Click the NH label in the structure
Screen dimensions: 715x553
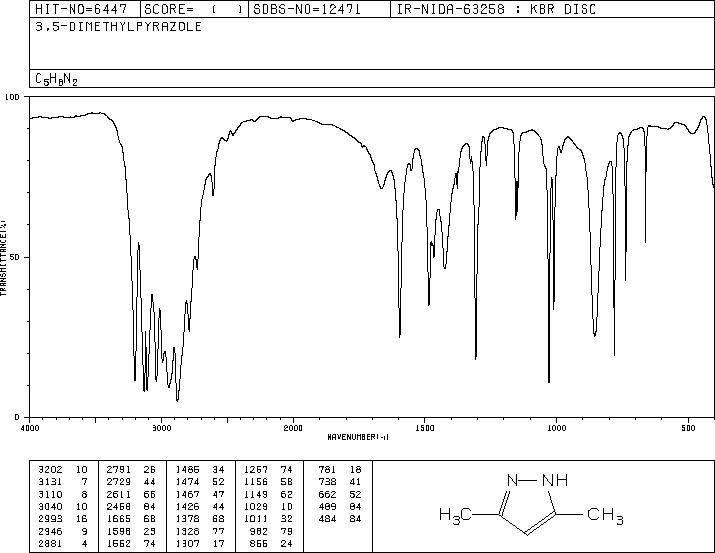(555, 480)
